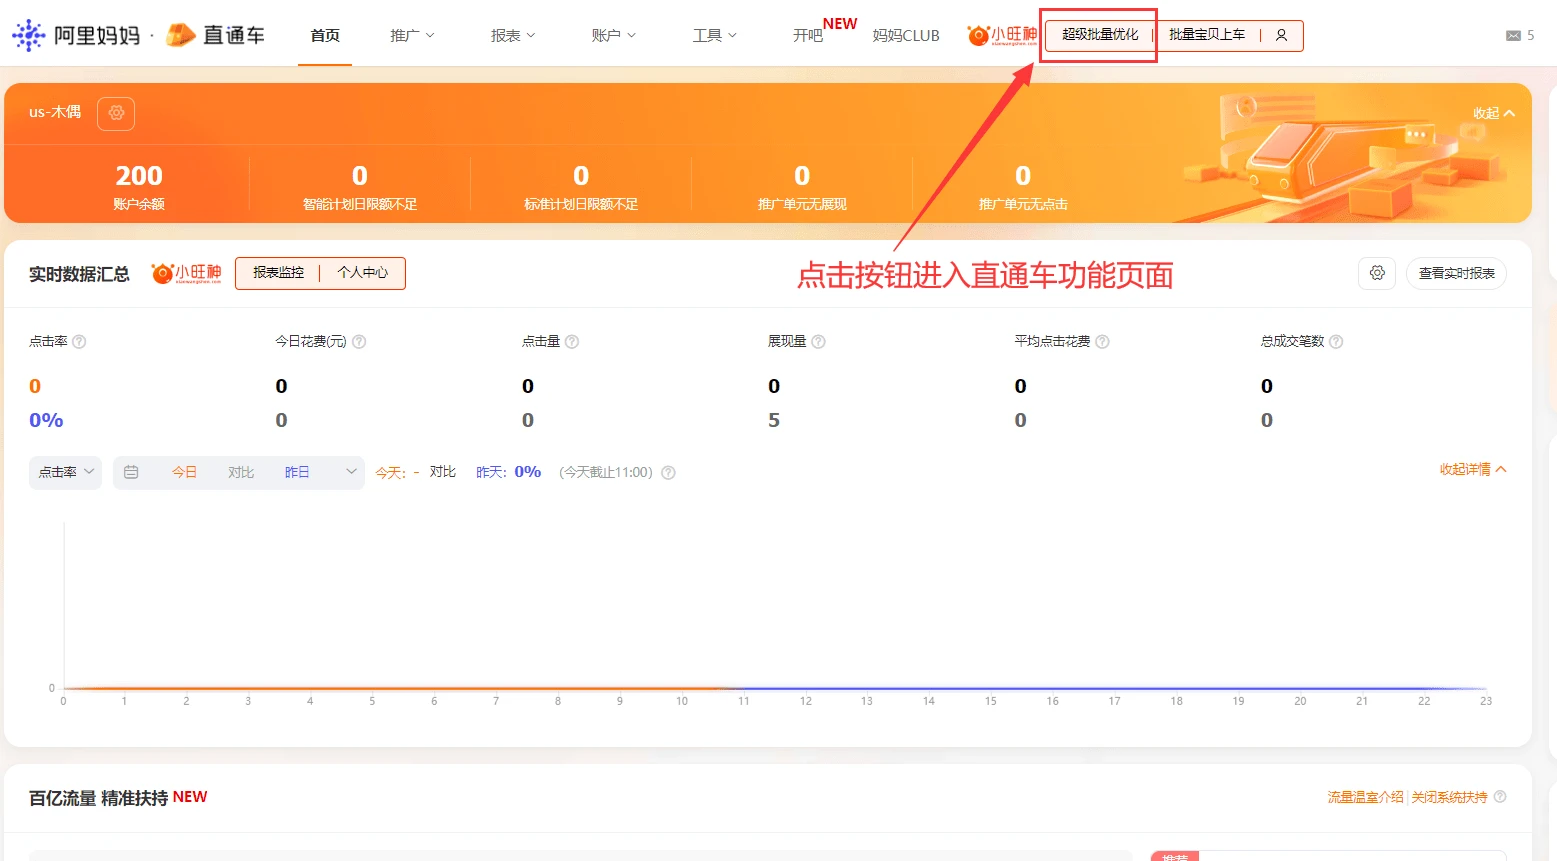This screenshot has height=861, width=1557.
Task: Click the 推广单元无点击 stat
Action: [1023, 187]
